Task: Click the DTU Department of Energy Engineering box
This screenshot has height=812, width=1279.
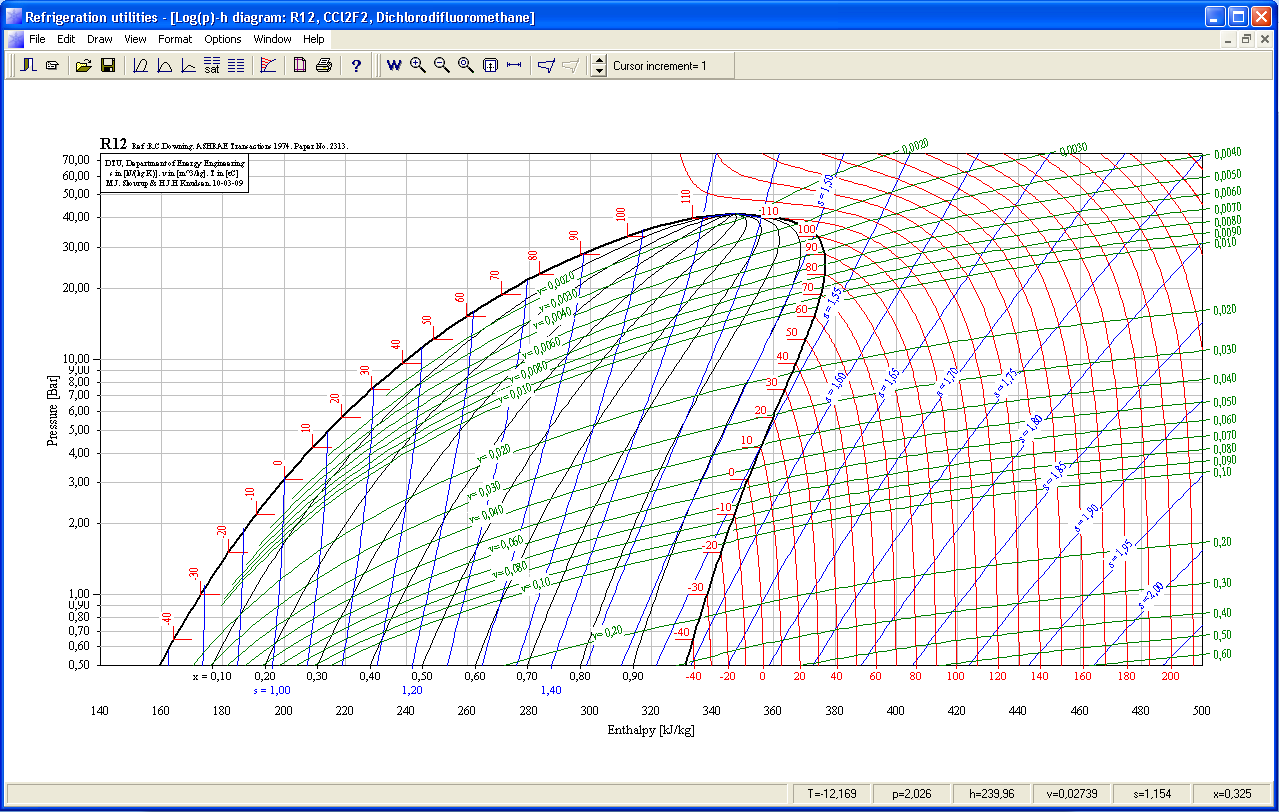Action: pos(174,172)
